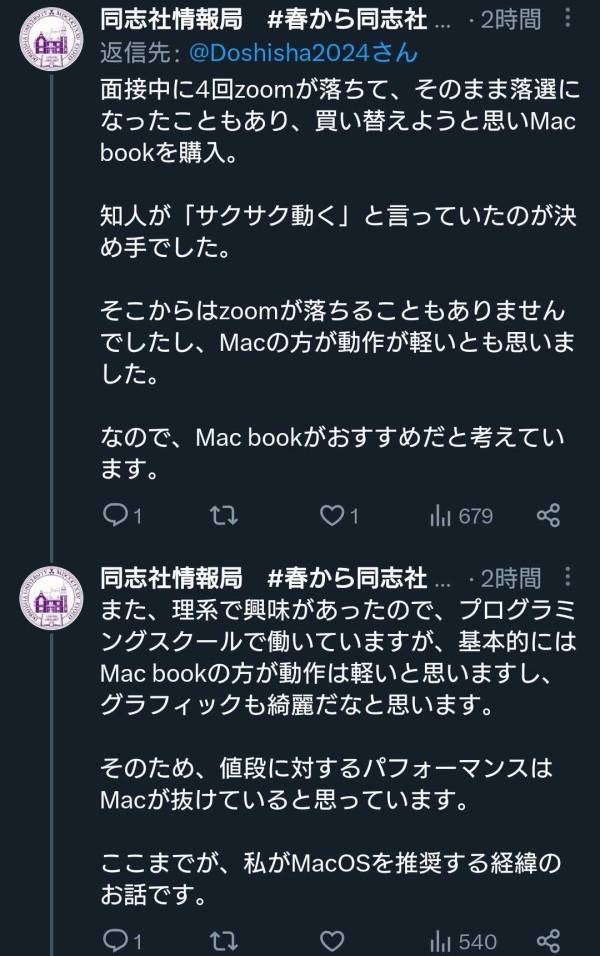Reply to the first tweet about Zoom crashing
600x956 pixels.
[x=117, y=515]
